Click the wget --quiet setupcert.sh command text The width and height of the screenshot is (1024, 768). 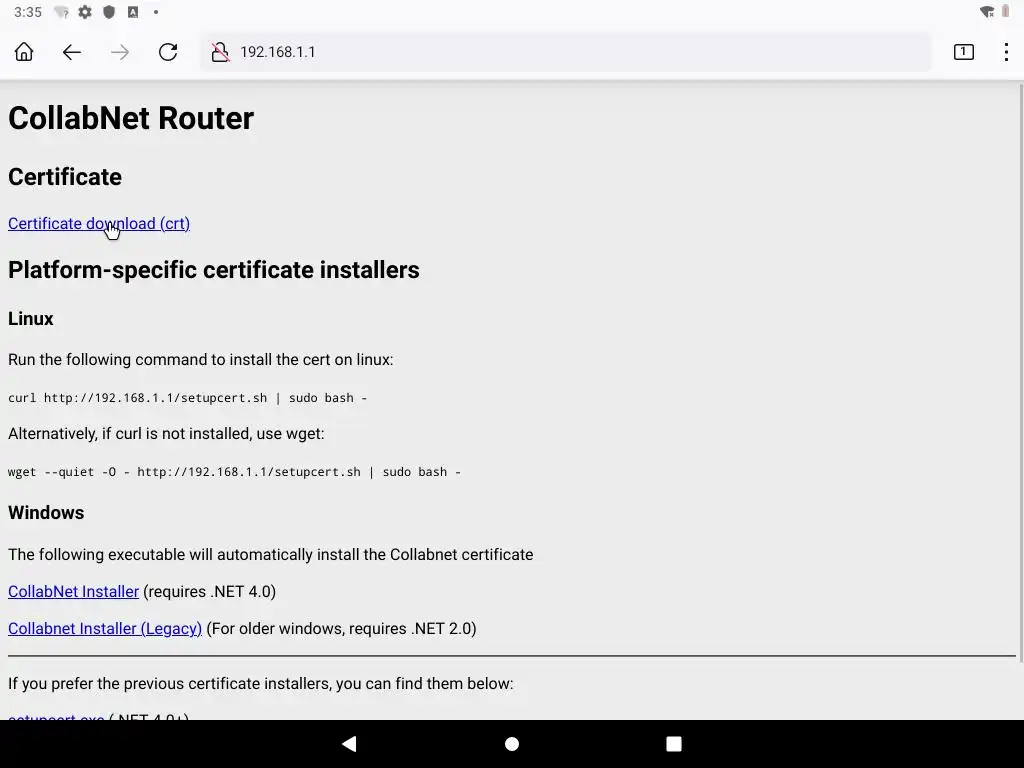[234, 472]
